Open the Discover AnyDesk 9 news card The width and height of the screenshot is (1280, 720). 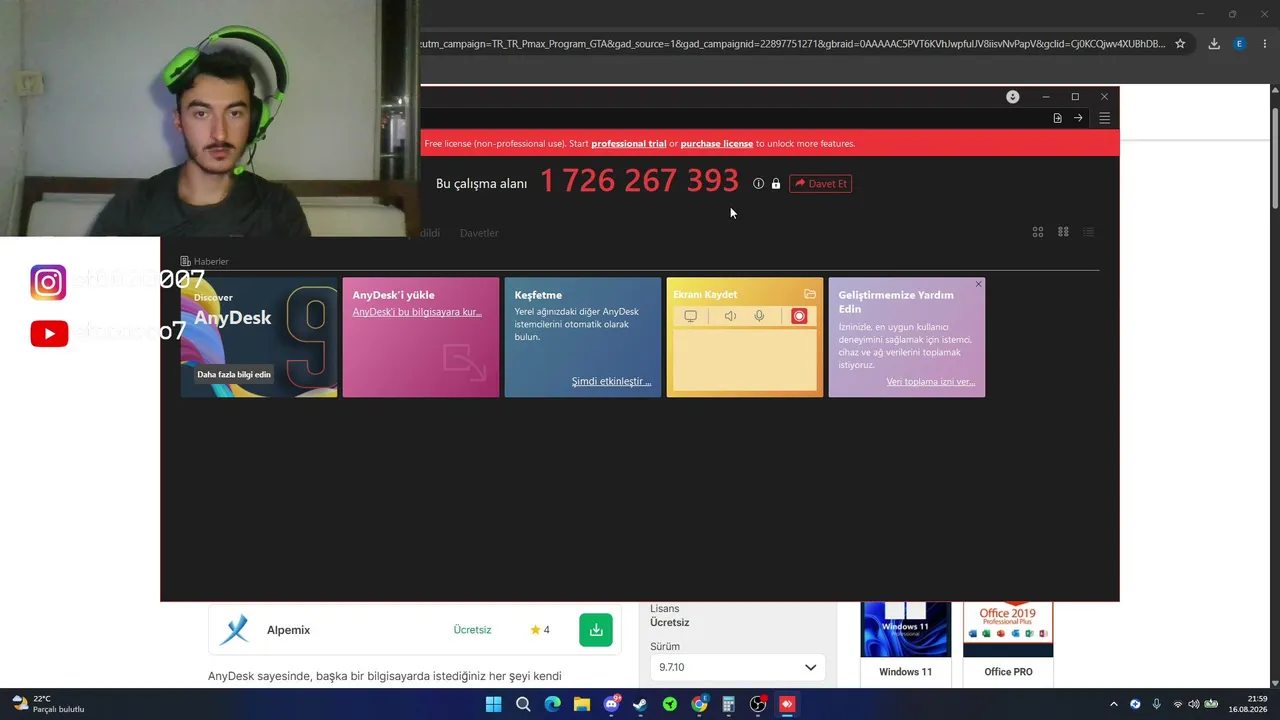[259, 337]
